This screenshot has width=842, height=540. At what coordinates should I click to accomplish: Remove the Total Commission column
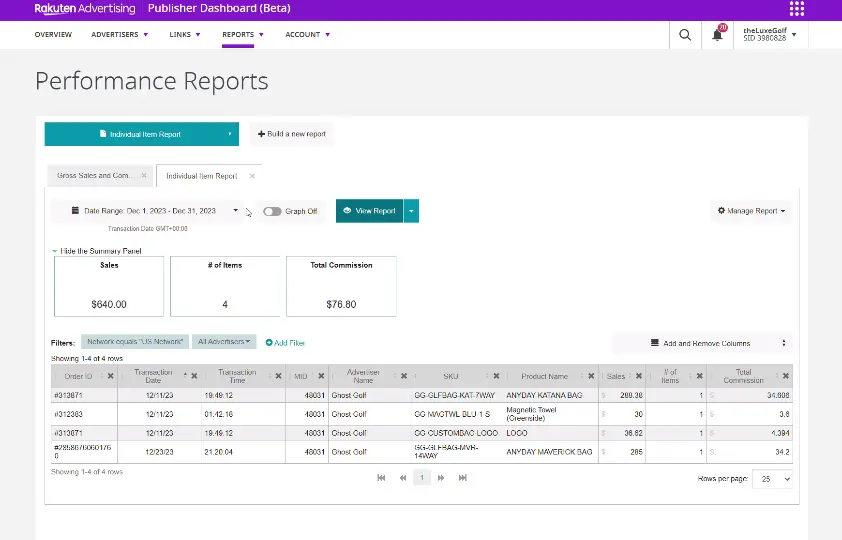pos(786,376)
